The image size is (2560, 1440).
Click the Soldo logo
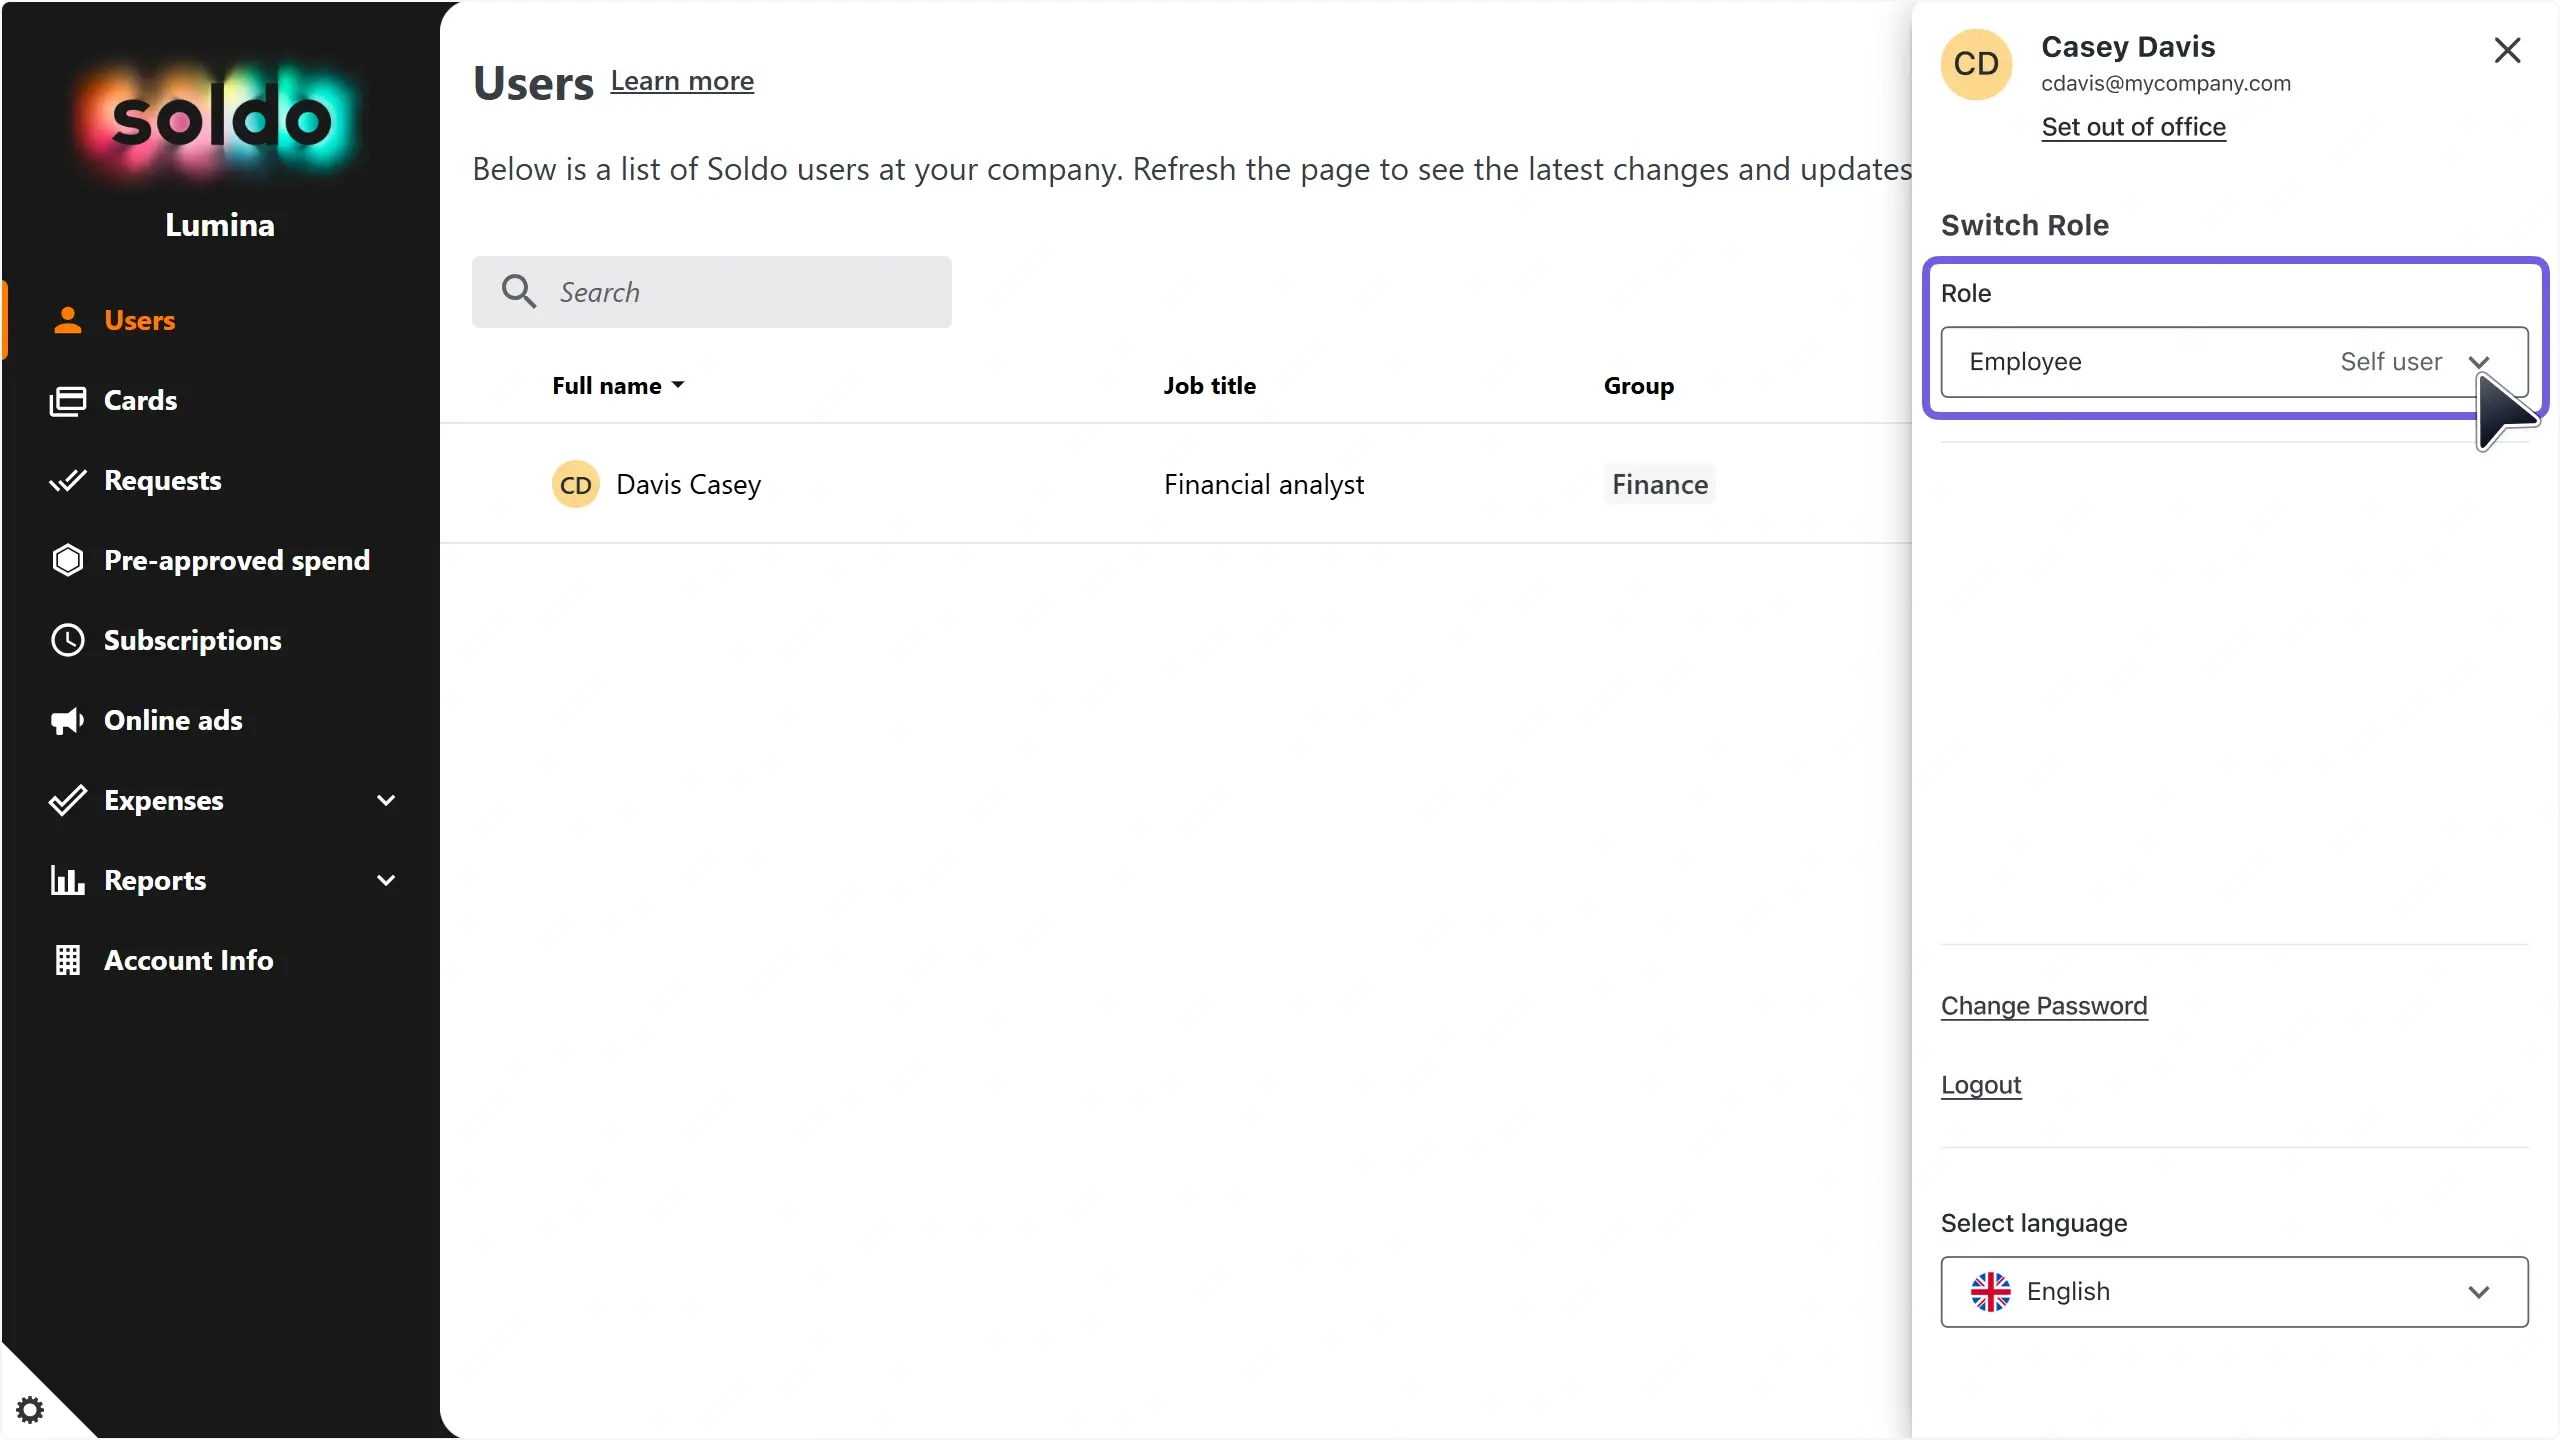tap(220, 120)
